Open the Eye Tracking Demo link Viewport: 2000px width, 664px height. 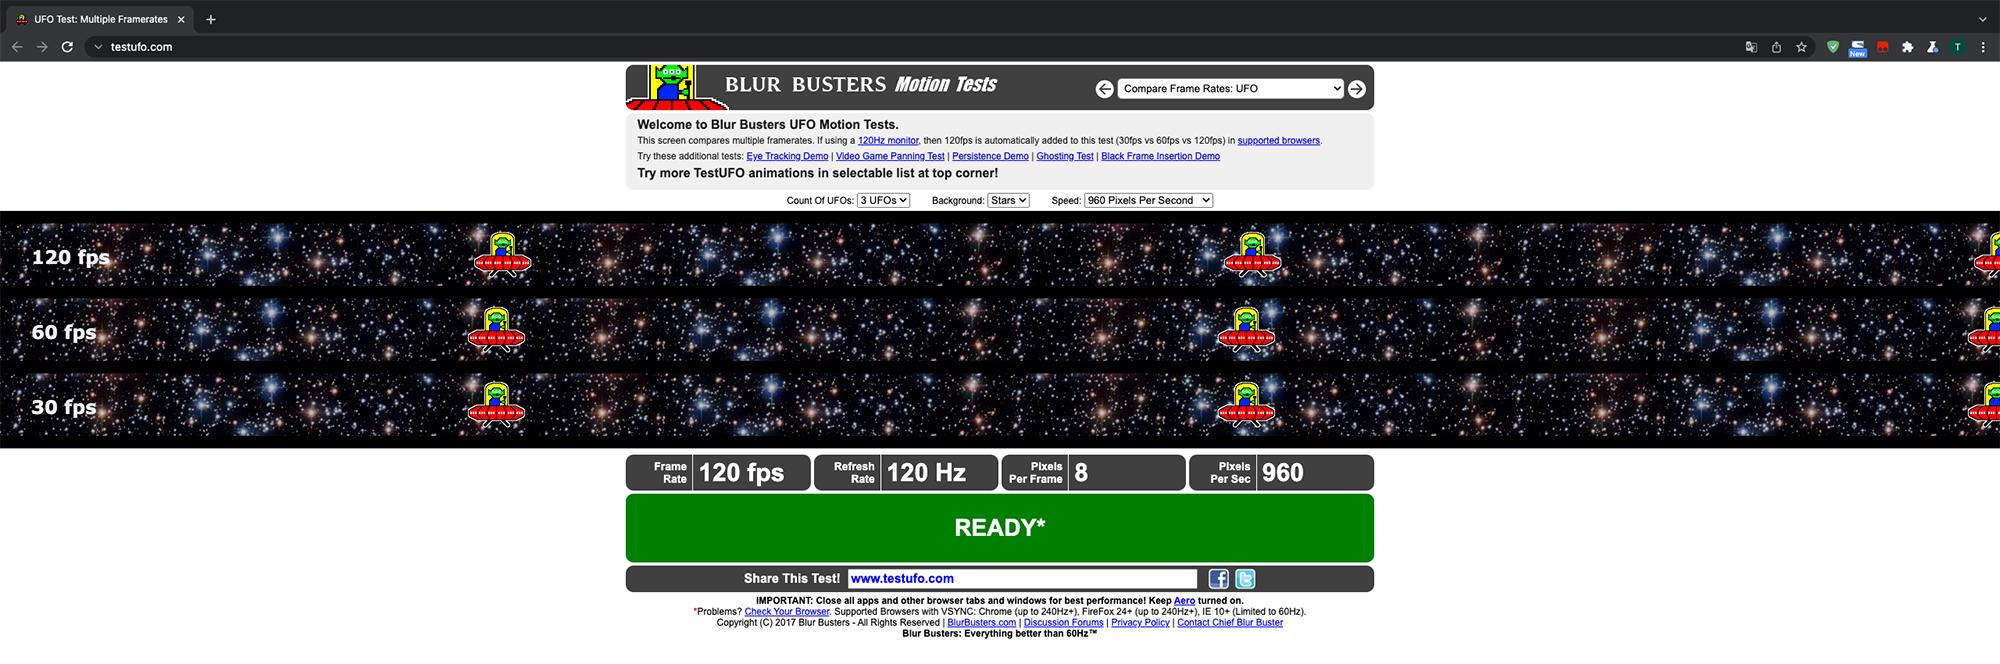click(787, 156)
